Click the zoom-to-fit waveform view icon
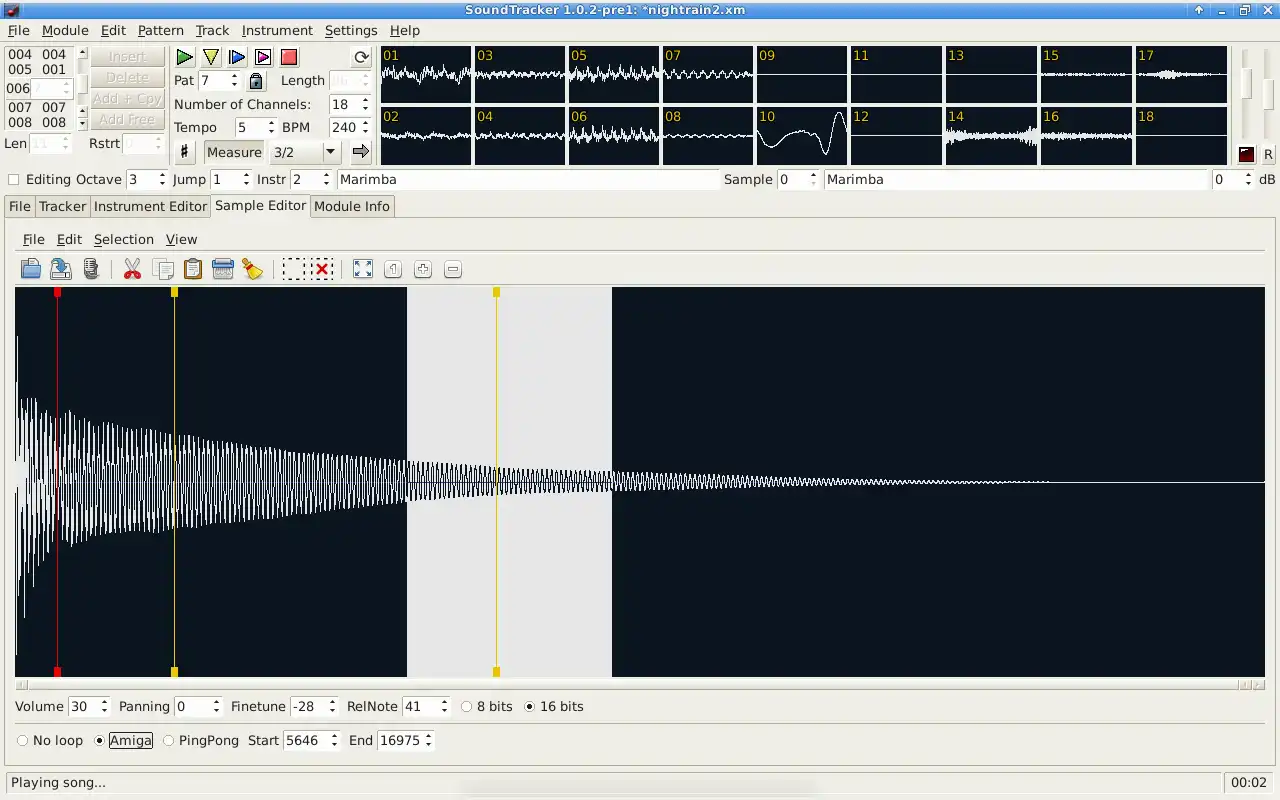 [x=363, y=269]
